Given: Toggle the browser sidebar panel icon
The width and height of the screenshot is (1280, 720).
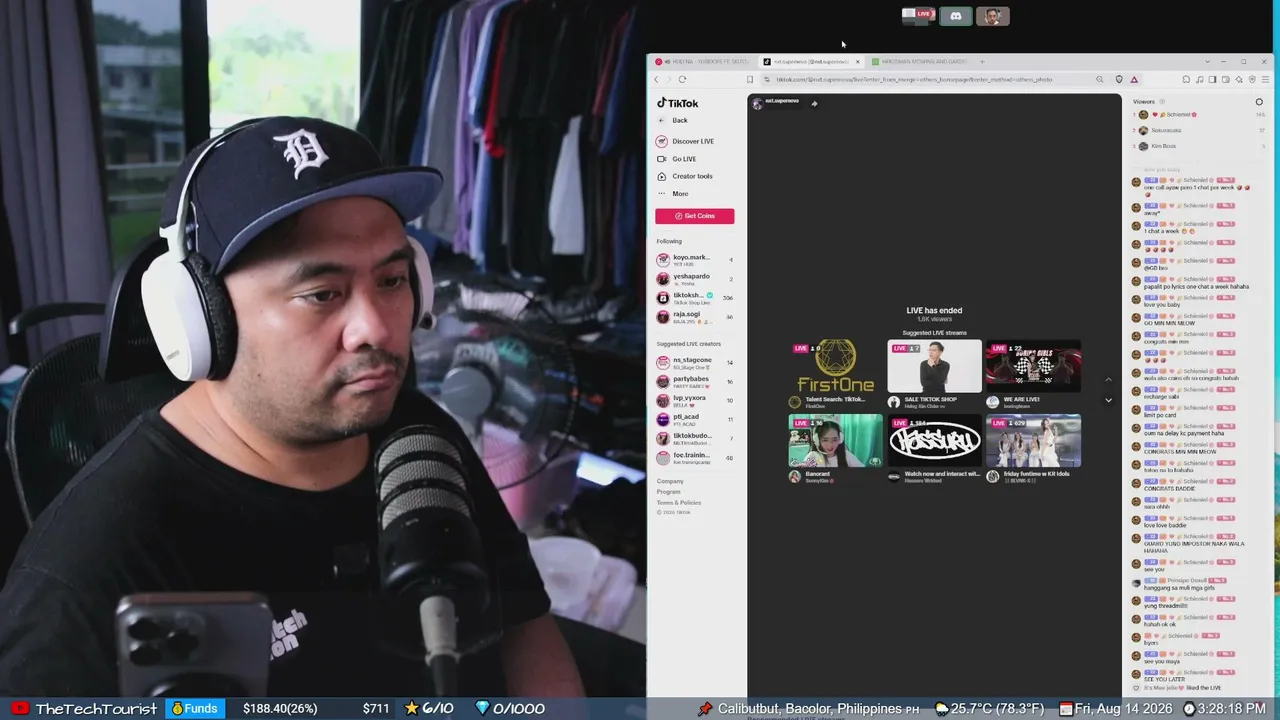Looking at the screenshot, I should 1212,79.
